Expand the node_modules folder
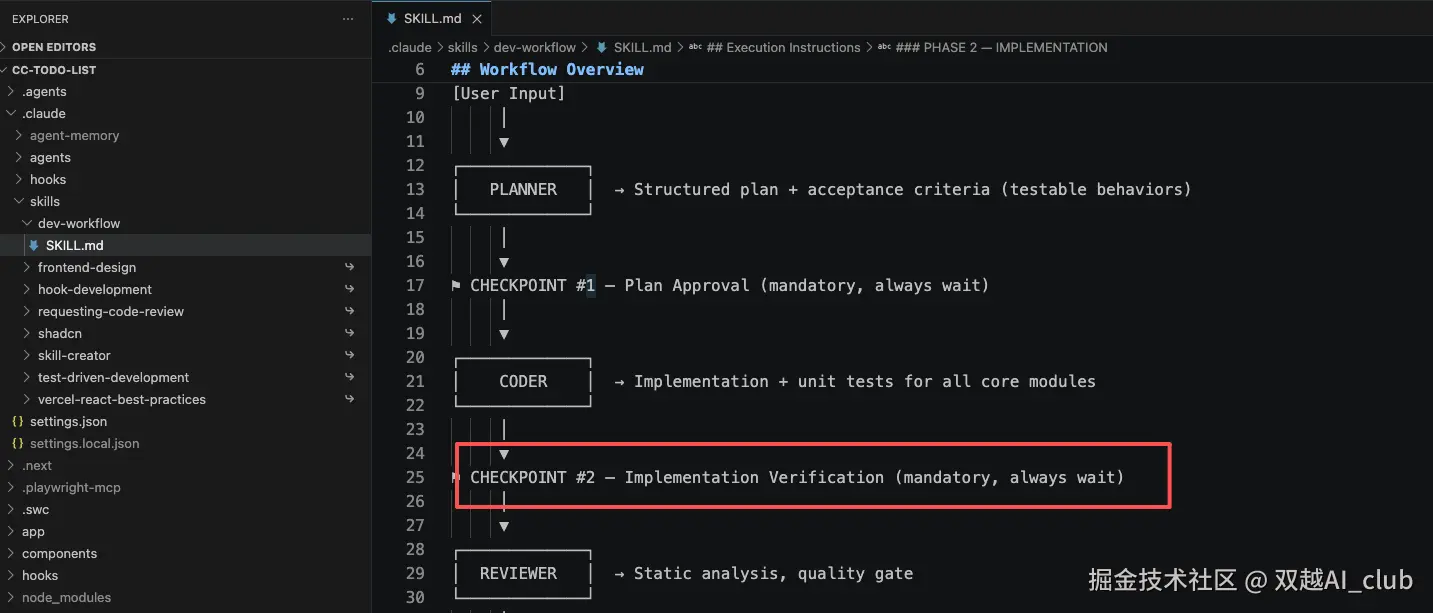The height and width of the screenshot is (613, 1433). pyautogui.click(x=66, y=597)
